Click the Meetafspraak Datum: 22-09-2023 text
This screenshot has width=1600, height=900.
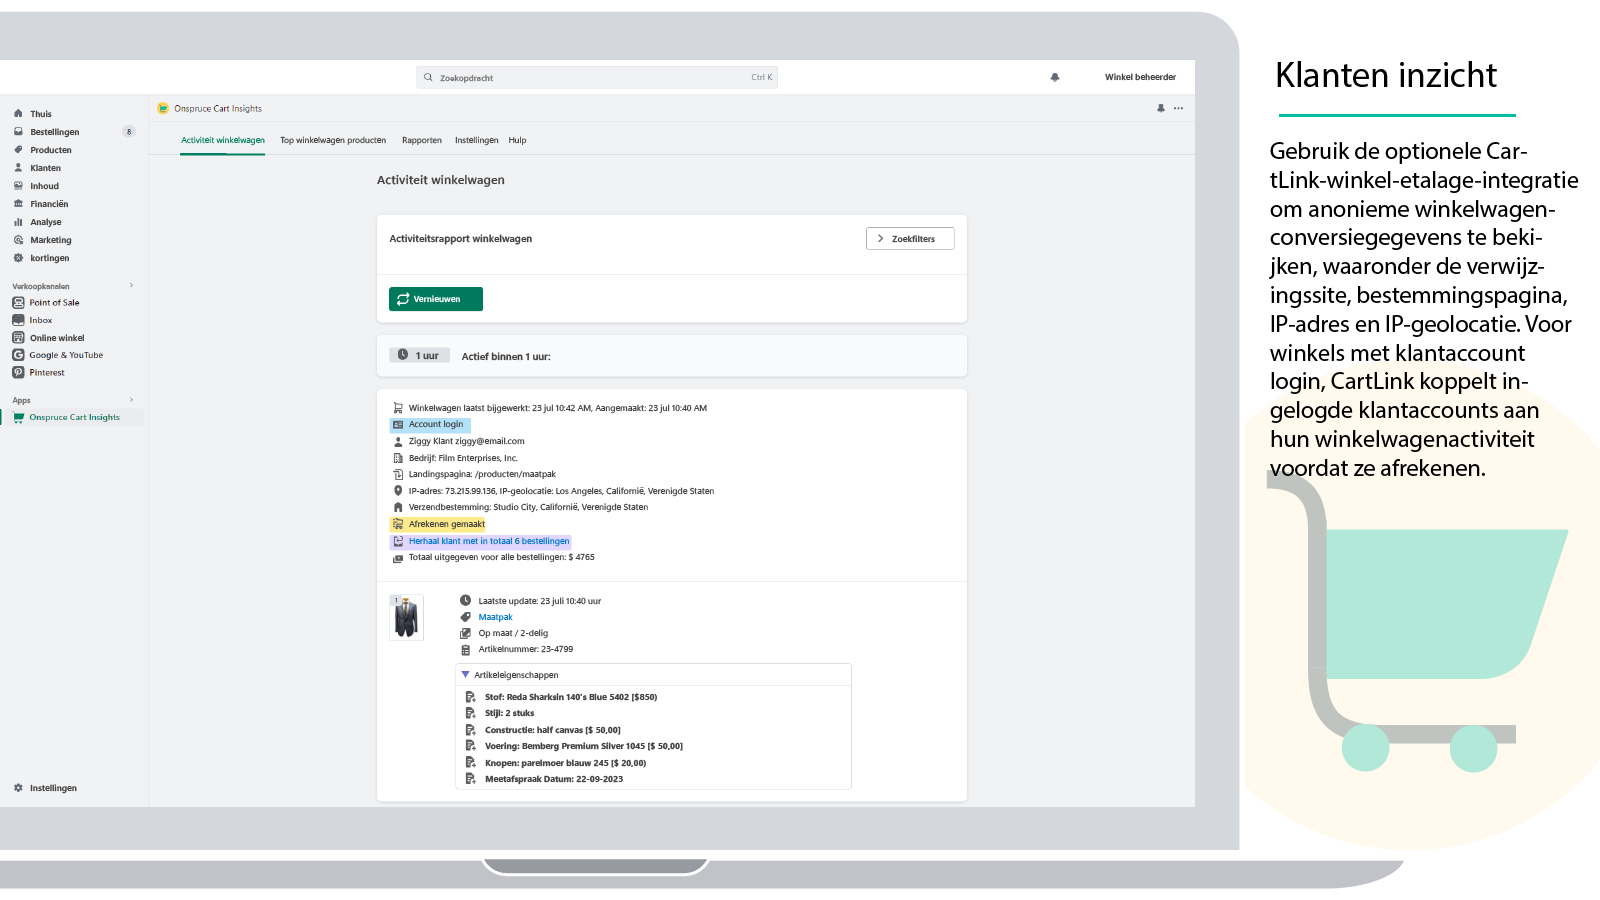coord(554,779)
